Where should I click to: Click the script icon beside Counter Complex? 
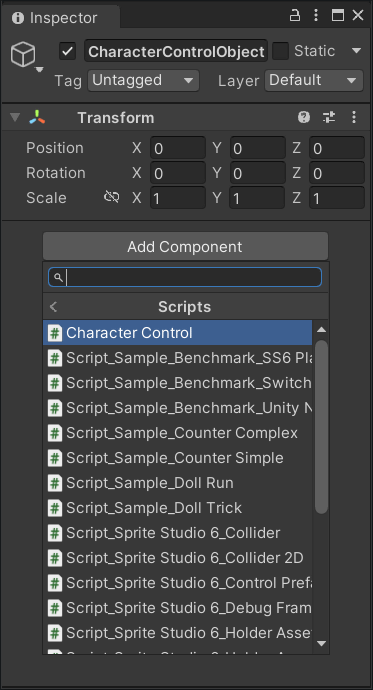55,433
